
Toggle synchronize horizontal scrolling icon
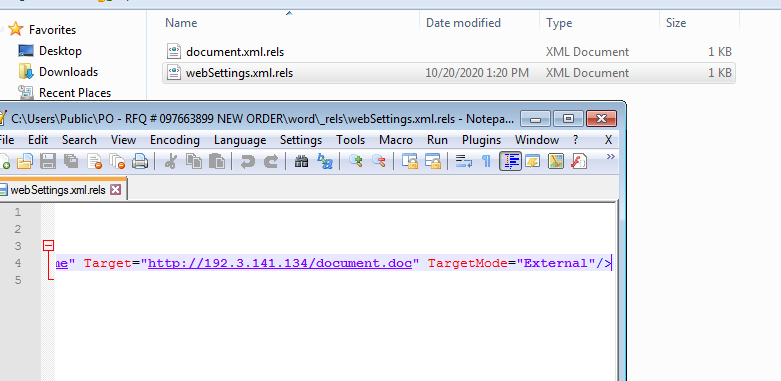[432, 161]
